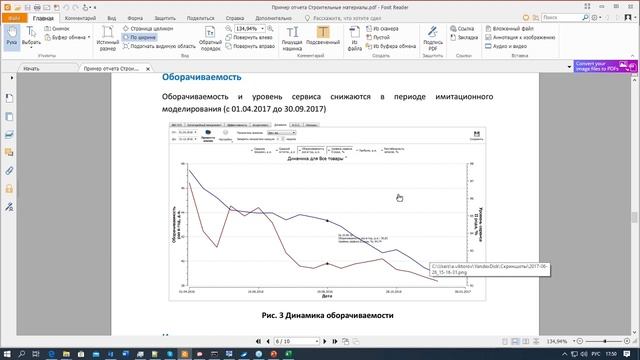Viewport: 640px width, 360px height.
Task: Create PDF Из буфера обмена
Action: pos(391,46)
